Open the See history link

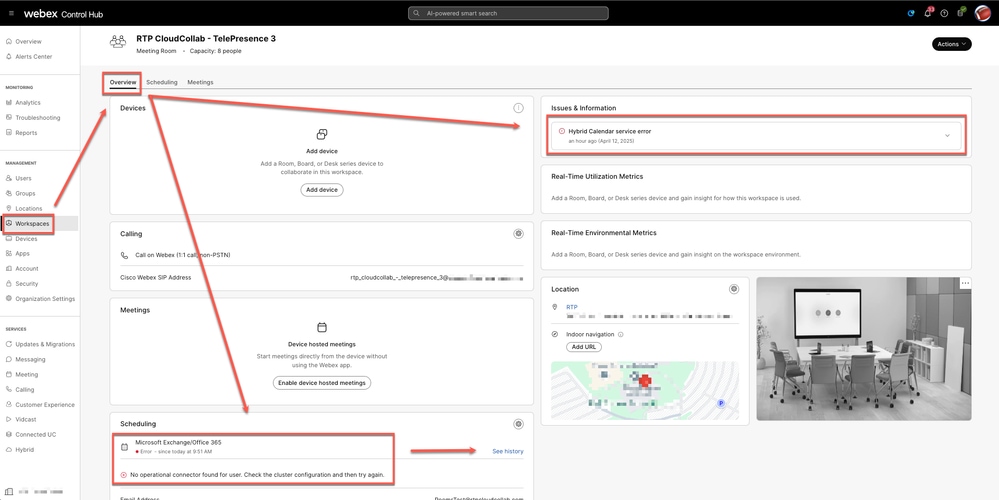[x=508, y=452]
